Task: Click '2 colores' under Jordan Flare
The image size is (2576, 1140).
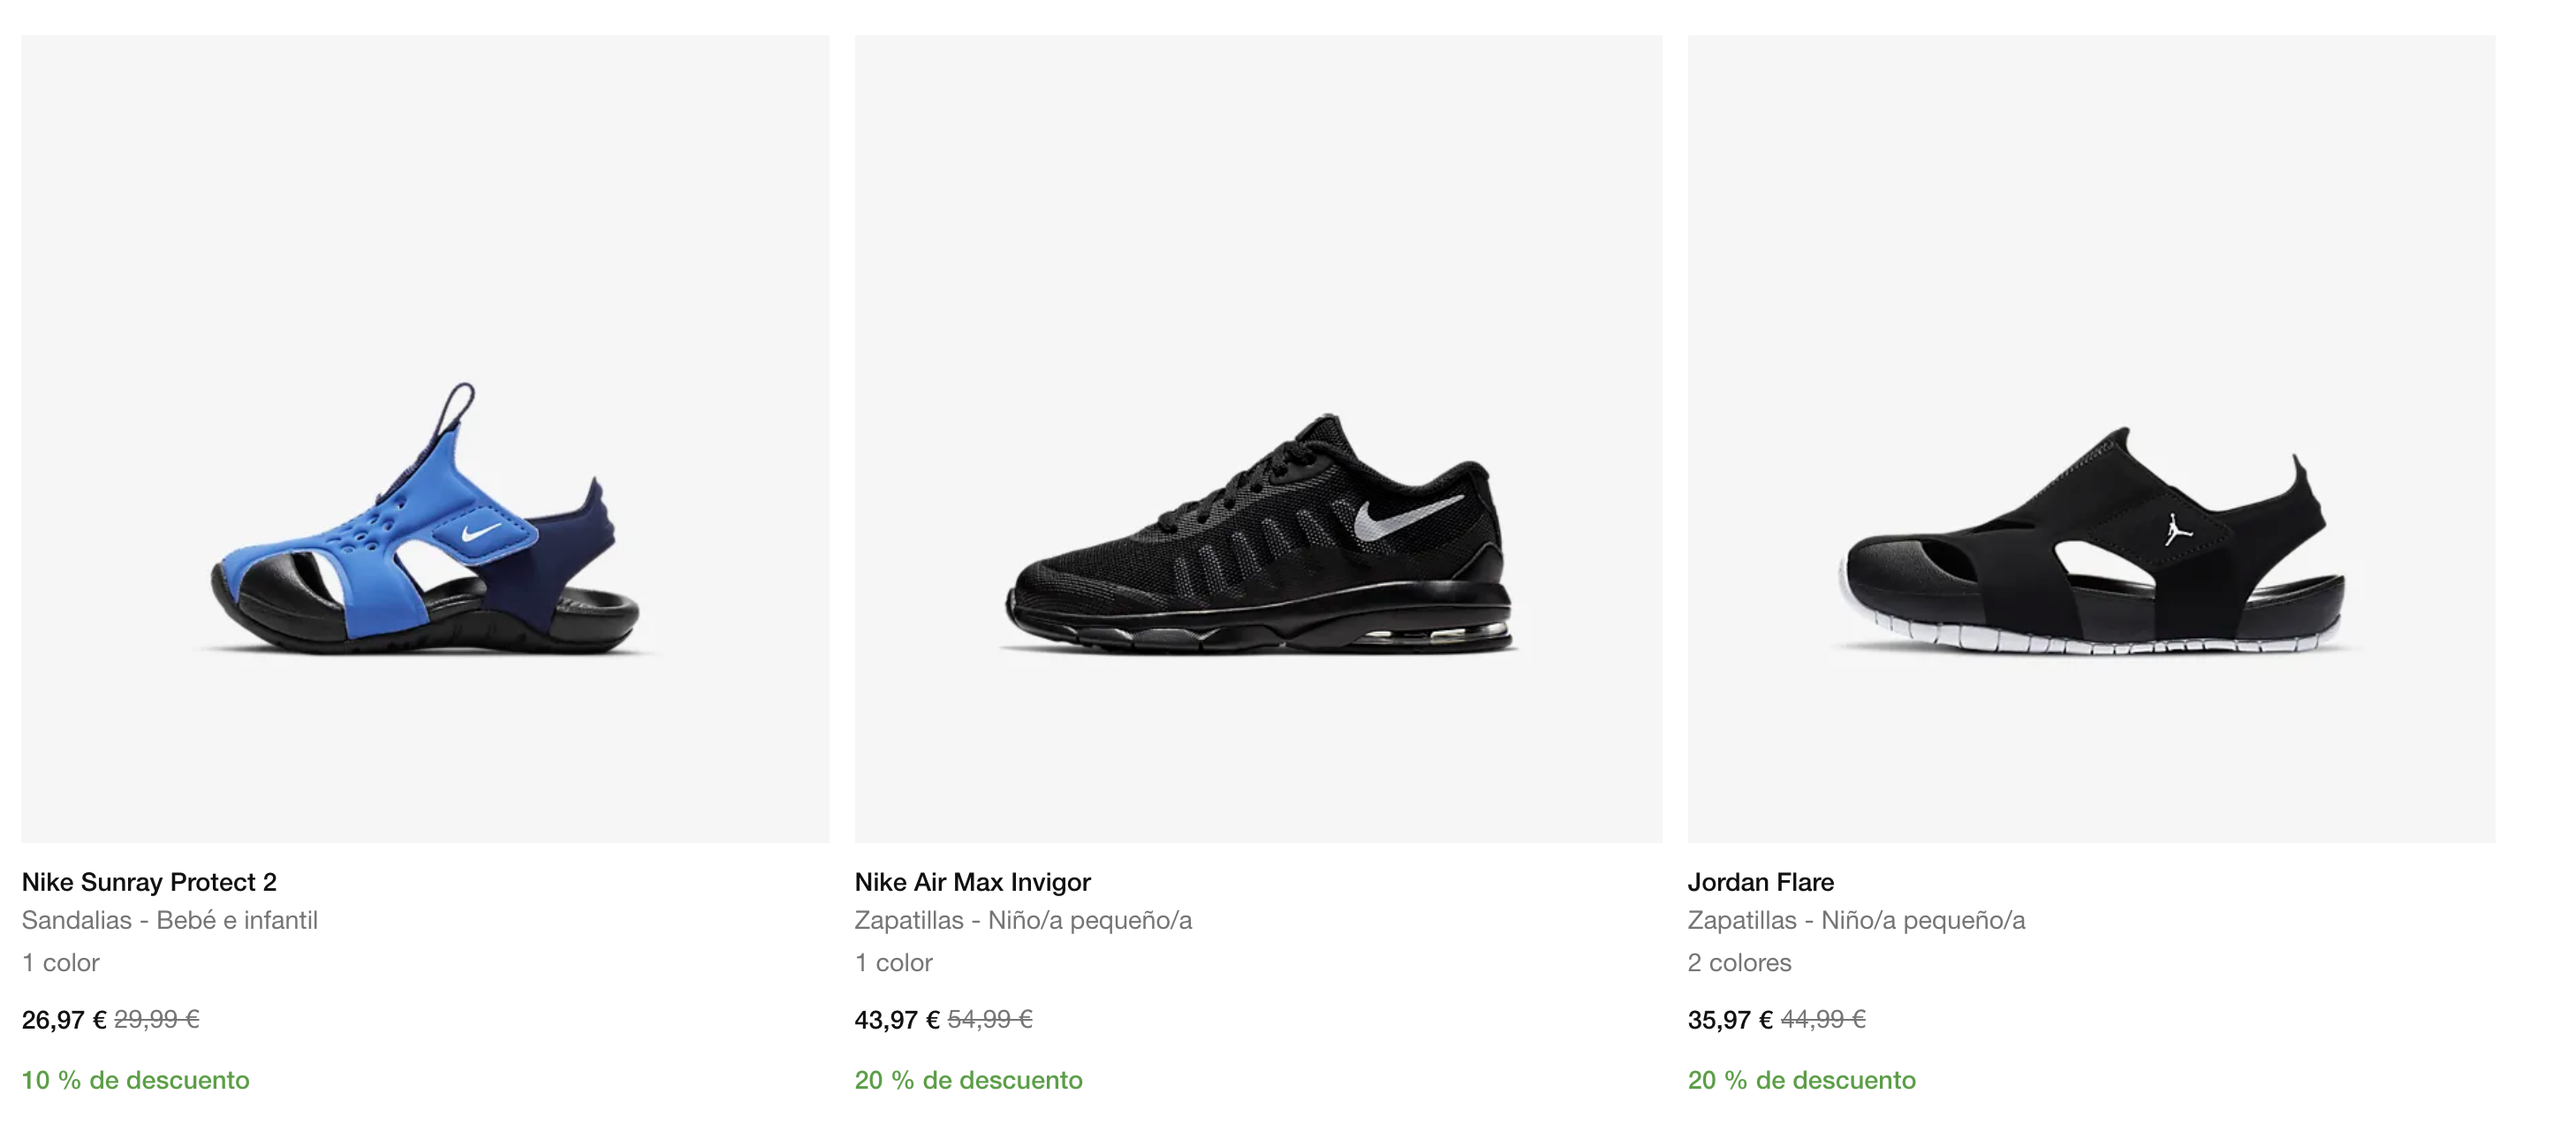Action: [x=1739, y=963]
